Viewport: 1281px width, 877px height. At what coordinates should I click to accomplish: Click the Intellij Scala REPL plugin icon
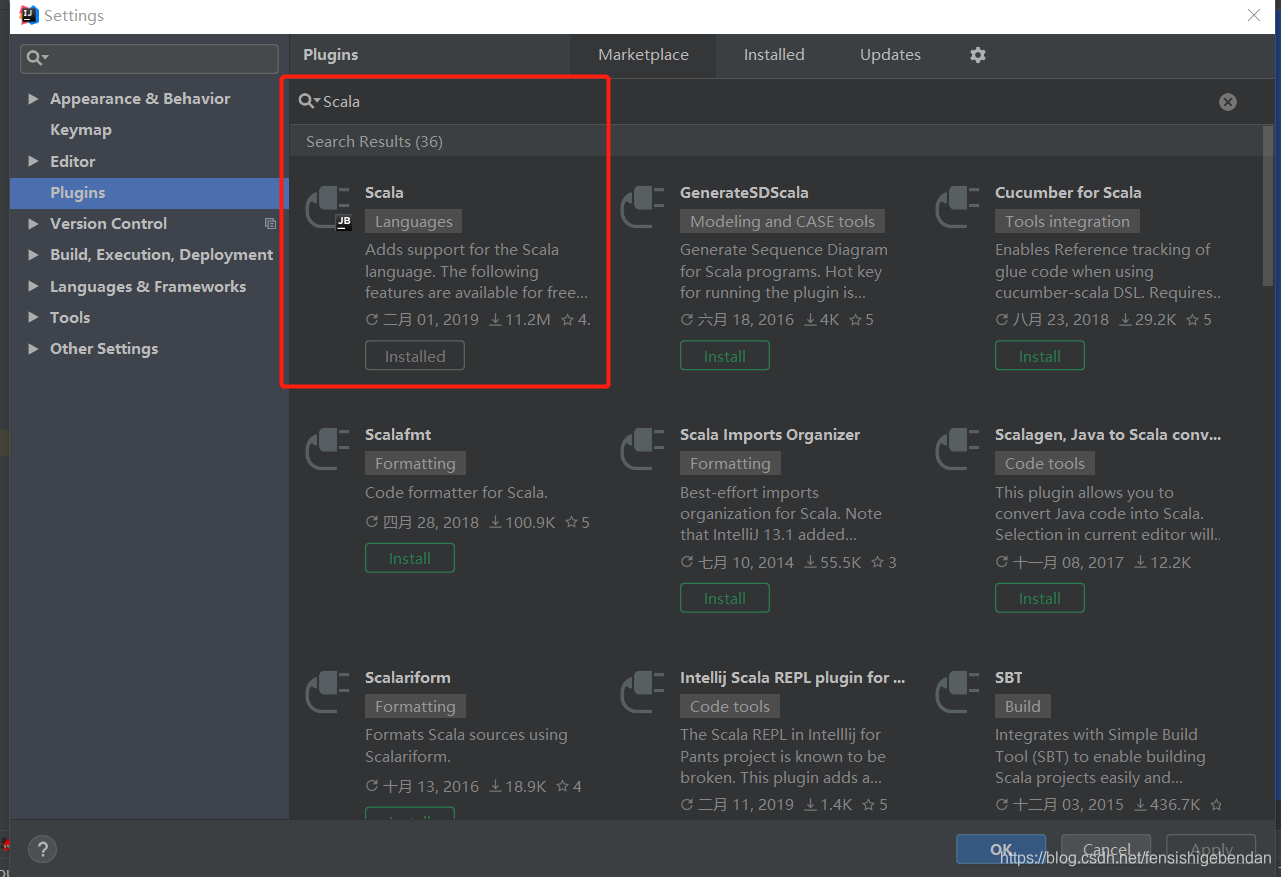643,693
